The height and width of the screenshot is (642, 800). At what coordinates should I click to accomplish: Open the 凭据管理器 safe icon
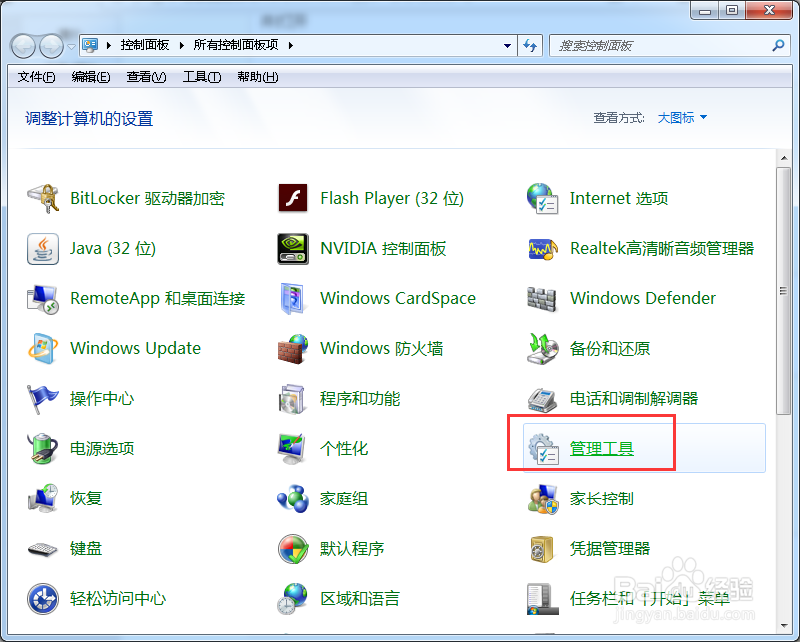pos(542,549)
